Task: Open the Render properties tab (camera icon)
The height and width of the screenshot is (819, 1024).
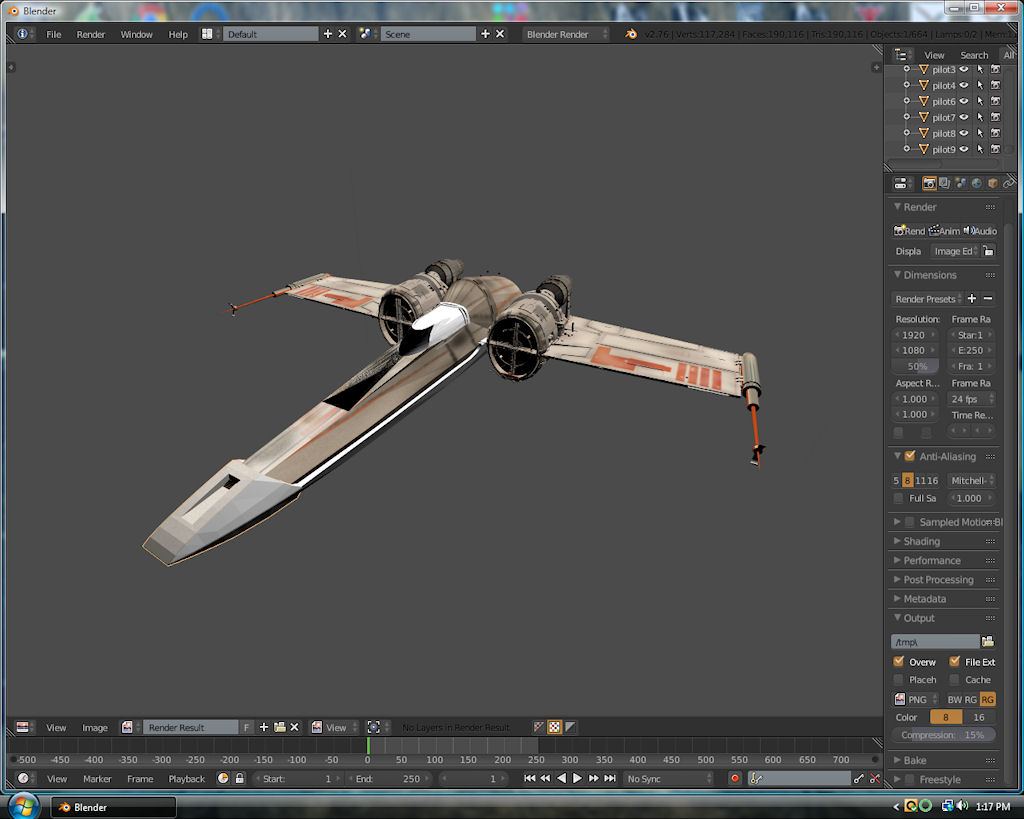Action: click(929, 184)
